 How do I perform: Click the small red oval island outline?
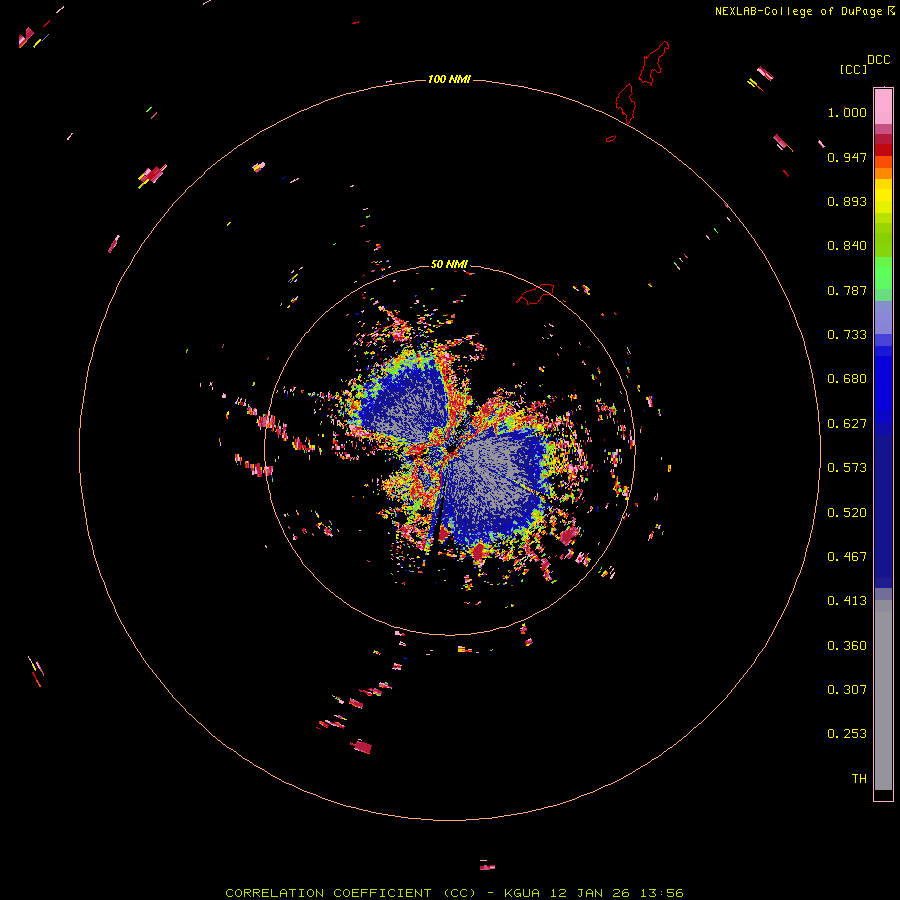tap(611, 138)
